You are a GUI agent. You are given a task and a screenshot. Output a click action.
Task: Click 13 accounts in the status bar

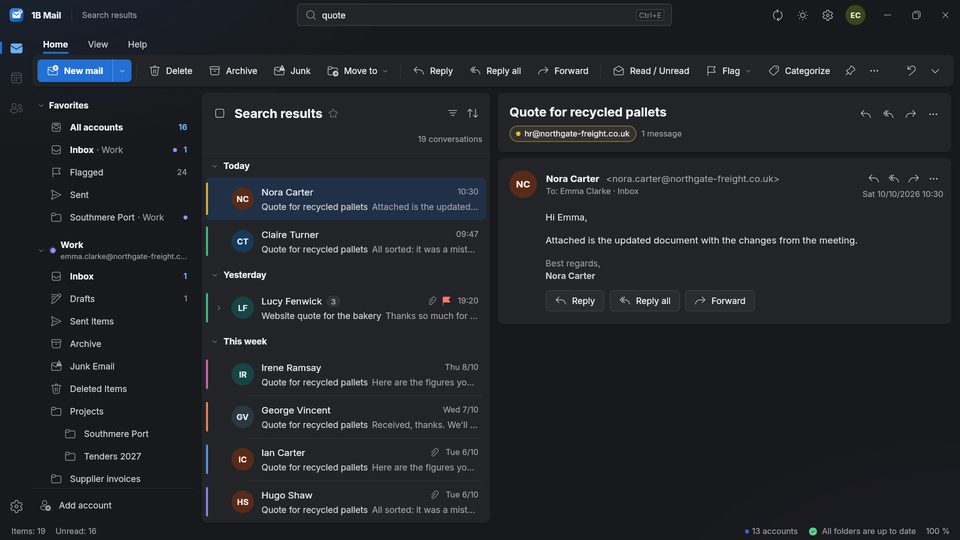pyautogui.click(x=771, y=531)
